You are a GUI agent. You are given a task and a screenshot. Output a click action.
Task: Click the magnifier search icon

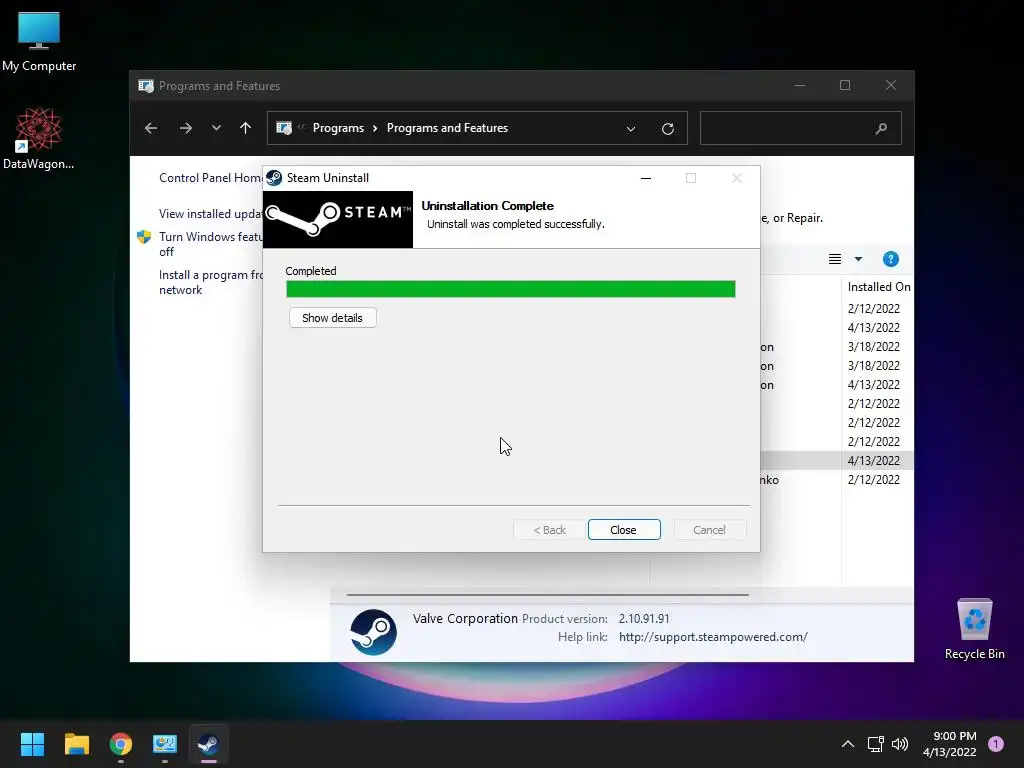click(882, 129)
